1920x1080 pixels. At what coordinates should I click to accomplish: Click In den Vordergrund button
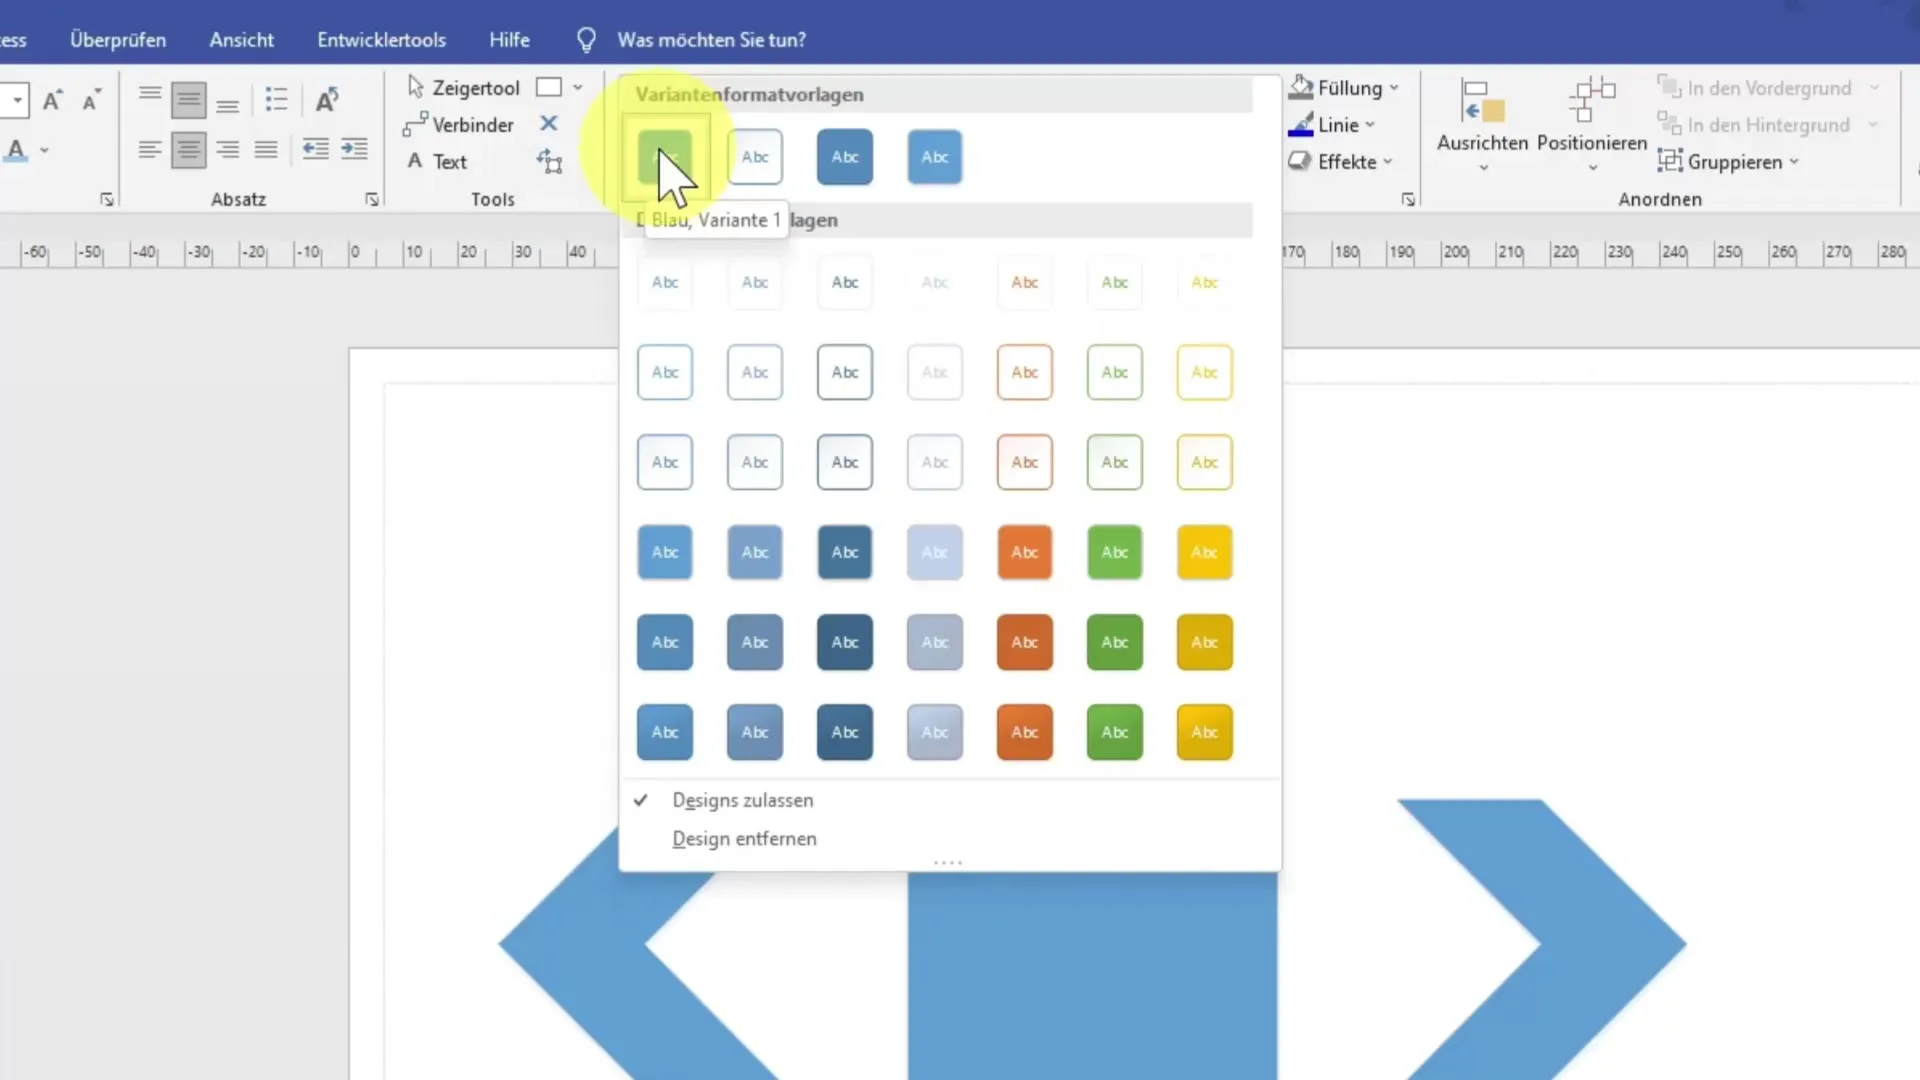(1755, 88)
